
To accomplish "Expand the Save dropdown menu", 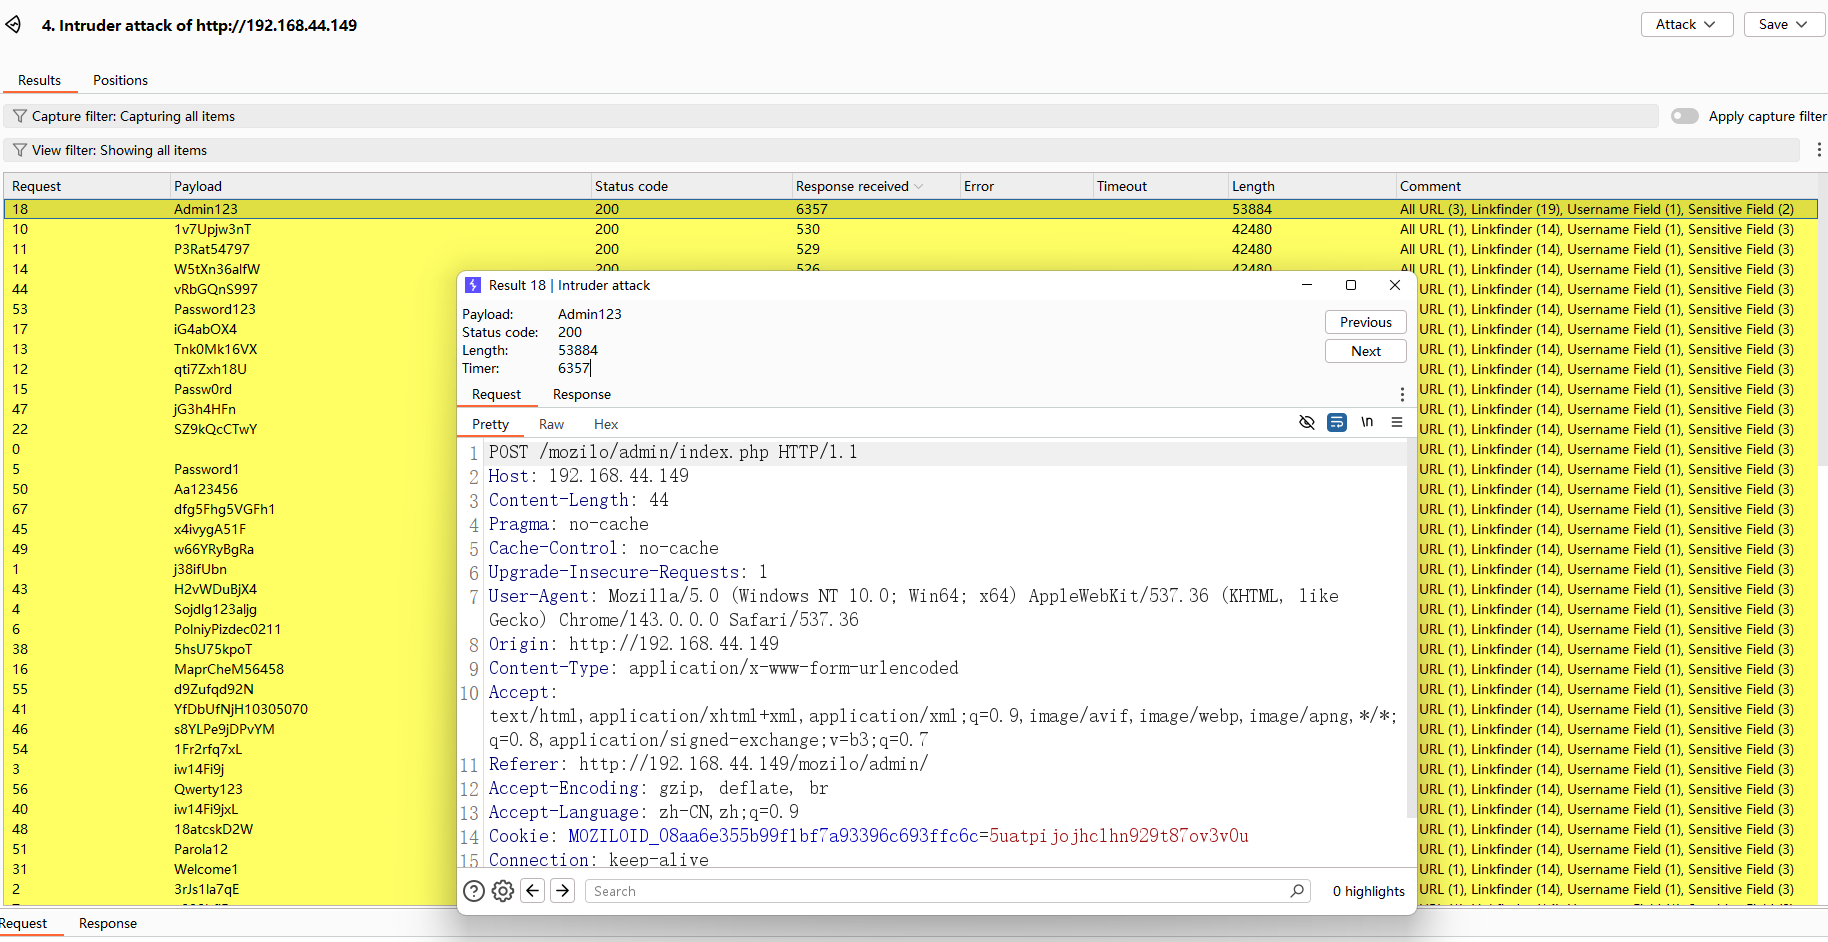I will click(x=1784, y=24).
